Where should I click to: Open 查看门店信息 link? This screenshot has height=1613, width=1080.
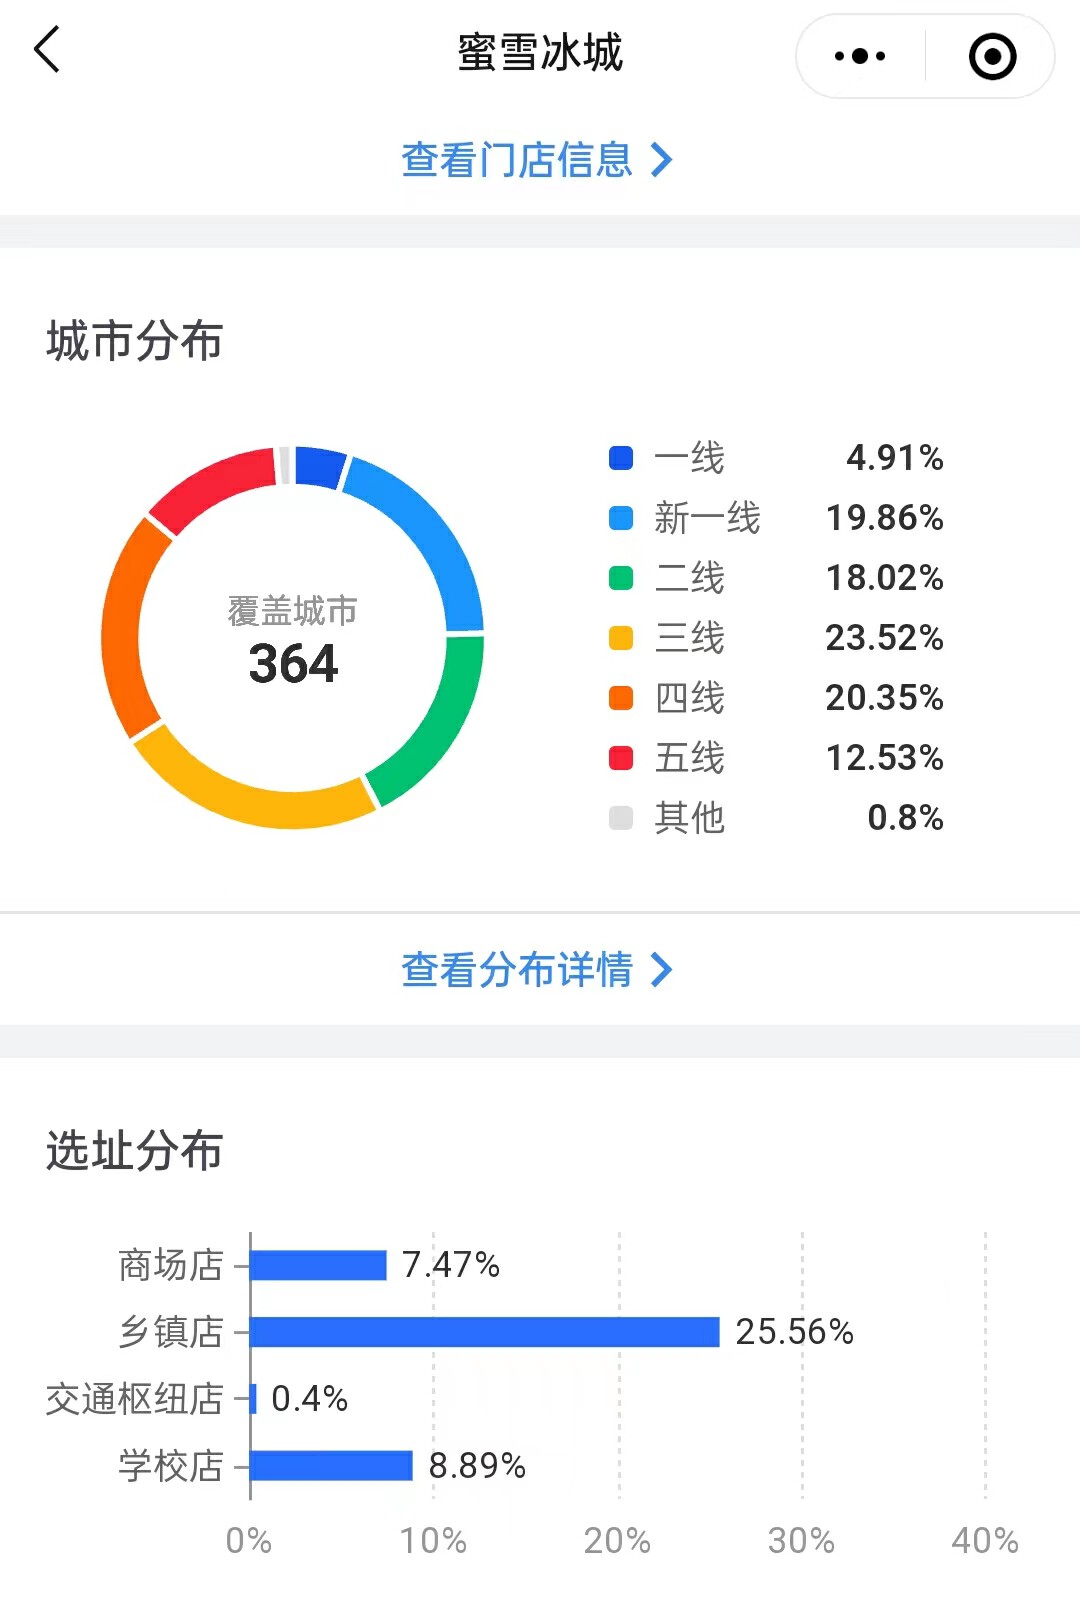pyautogui.click(x=517, y=160)
